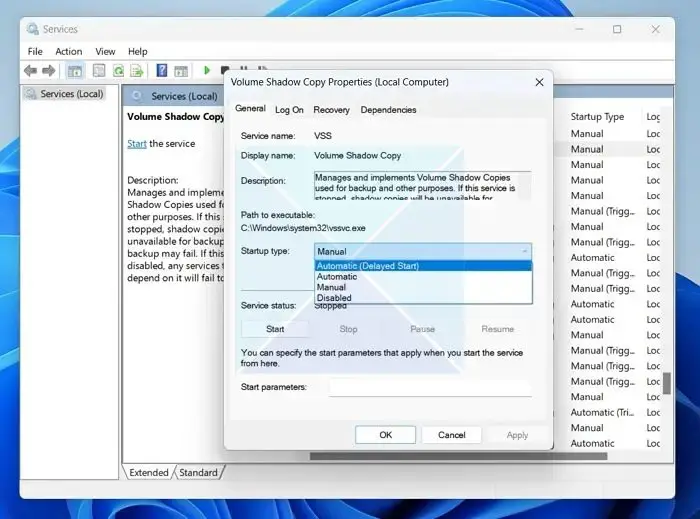This screenshot has width=700, height=519.
Task: Open the File menu
Action: tap(35, 51)
